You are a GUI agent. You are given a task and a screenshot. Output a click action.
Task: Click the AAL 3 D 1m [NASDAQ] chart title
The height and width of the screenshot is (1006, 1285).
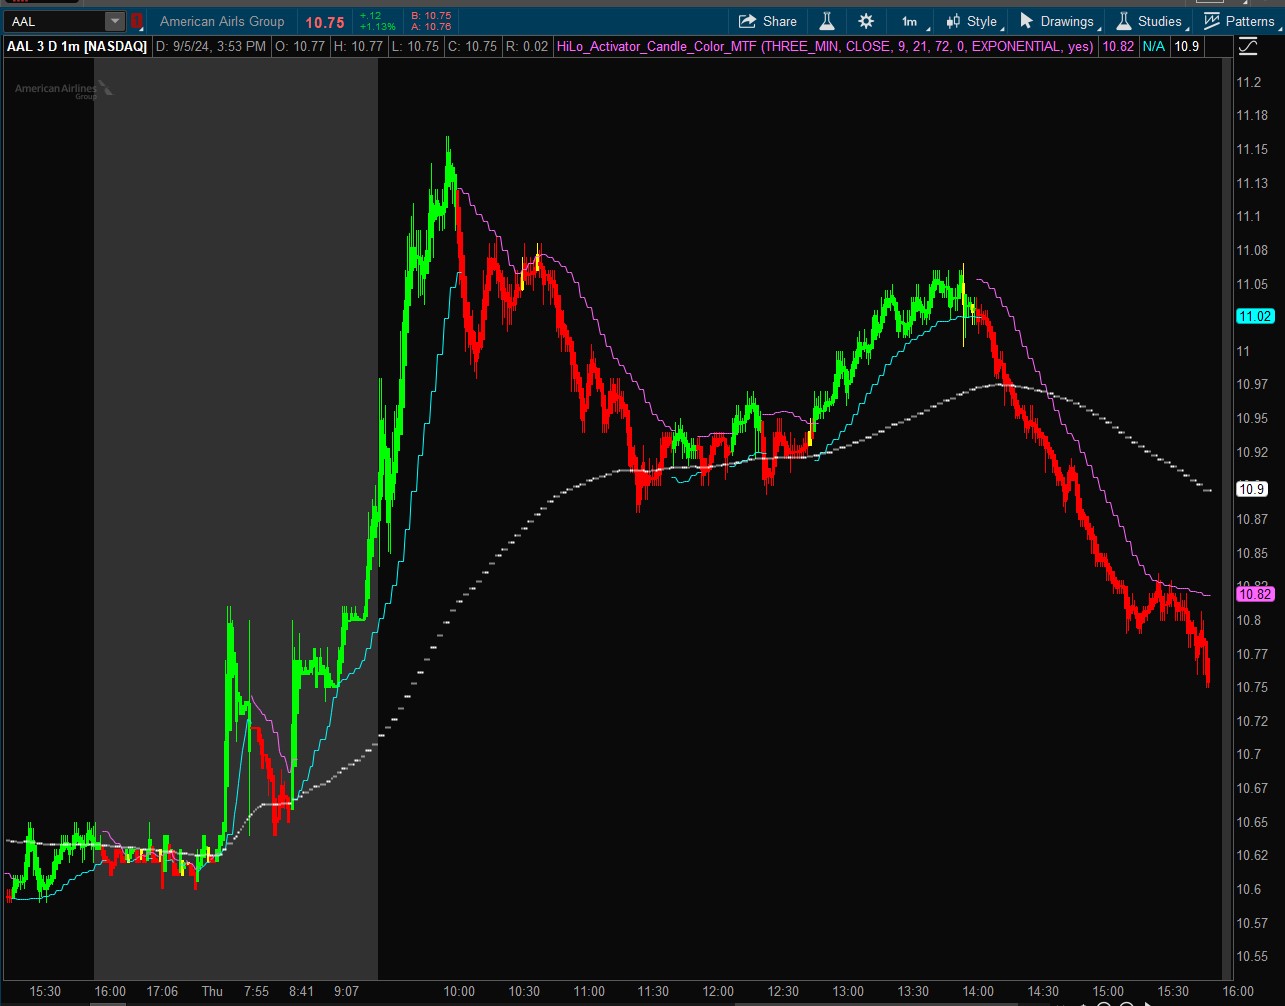pyautogui.click(x=77, y=46)
